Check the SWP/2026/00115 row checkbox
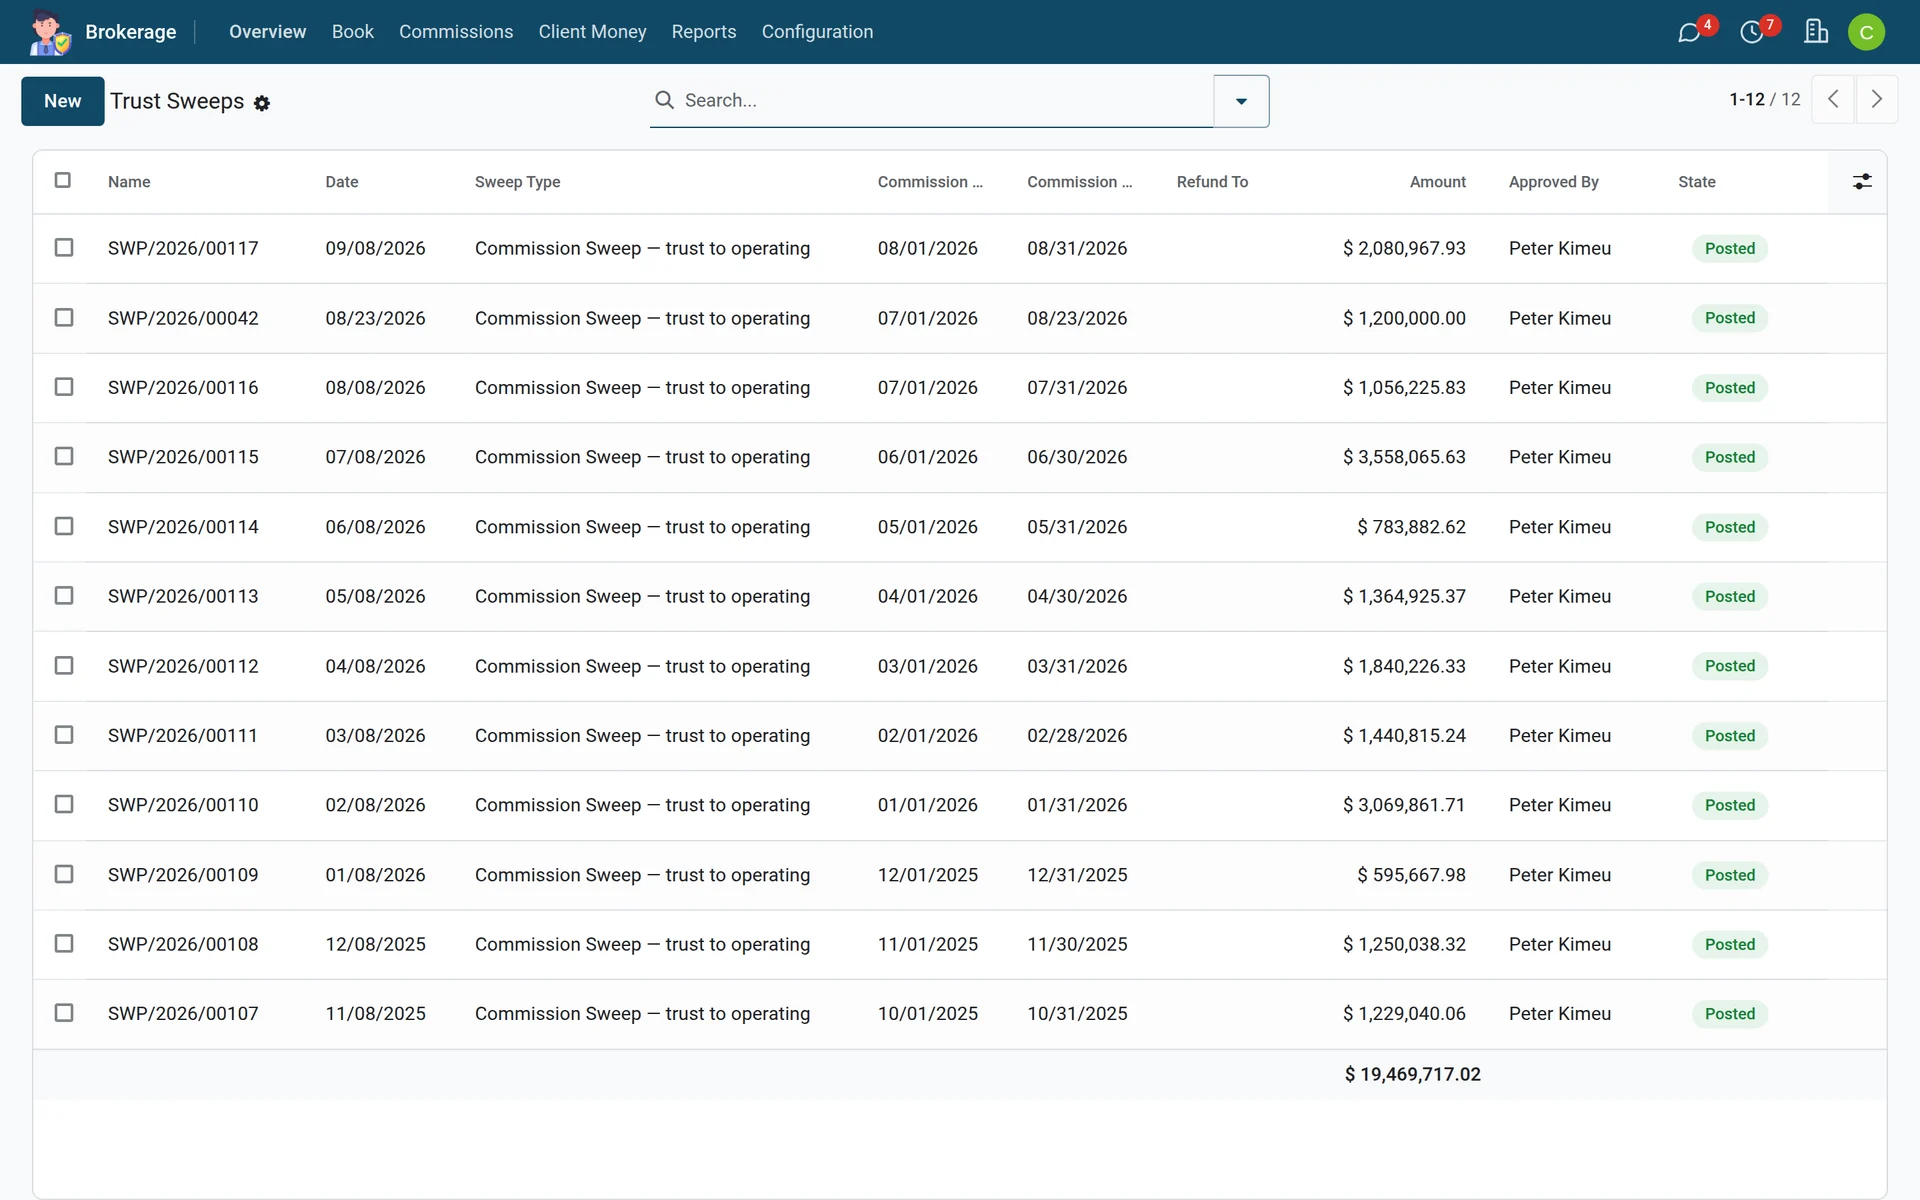The image size is (1920, 1200). tap(64, 456)
